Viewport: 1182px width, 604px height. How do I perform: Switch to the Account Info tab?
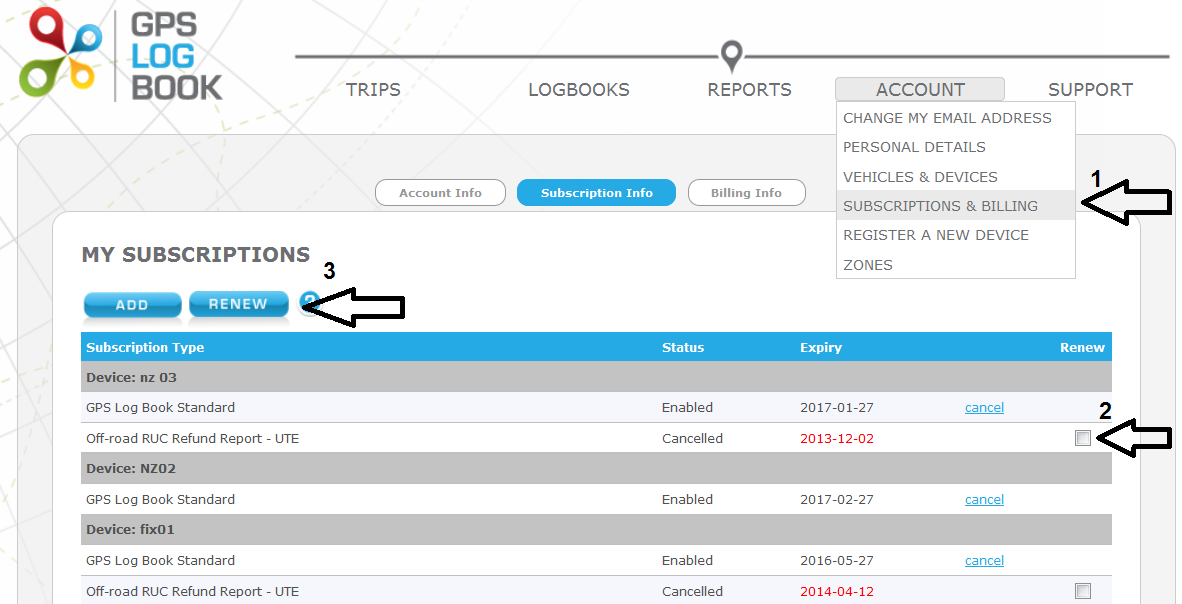(x=440, y=193)
